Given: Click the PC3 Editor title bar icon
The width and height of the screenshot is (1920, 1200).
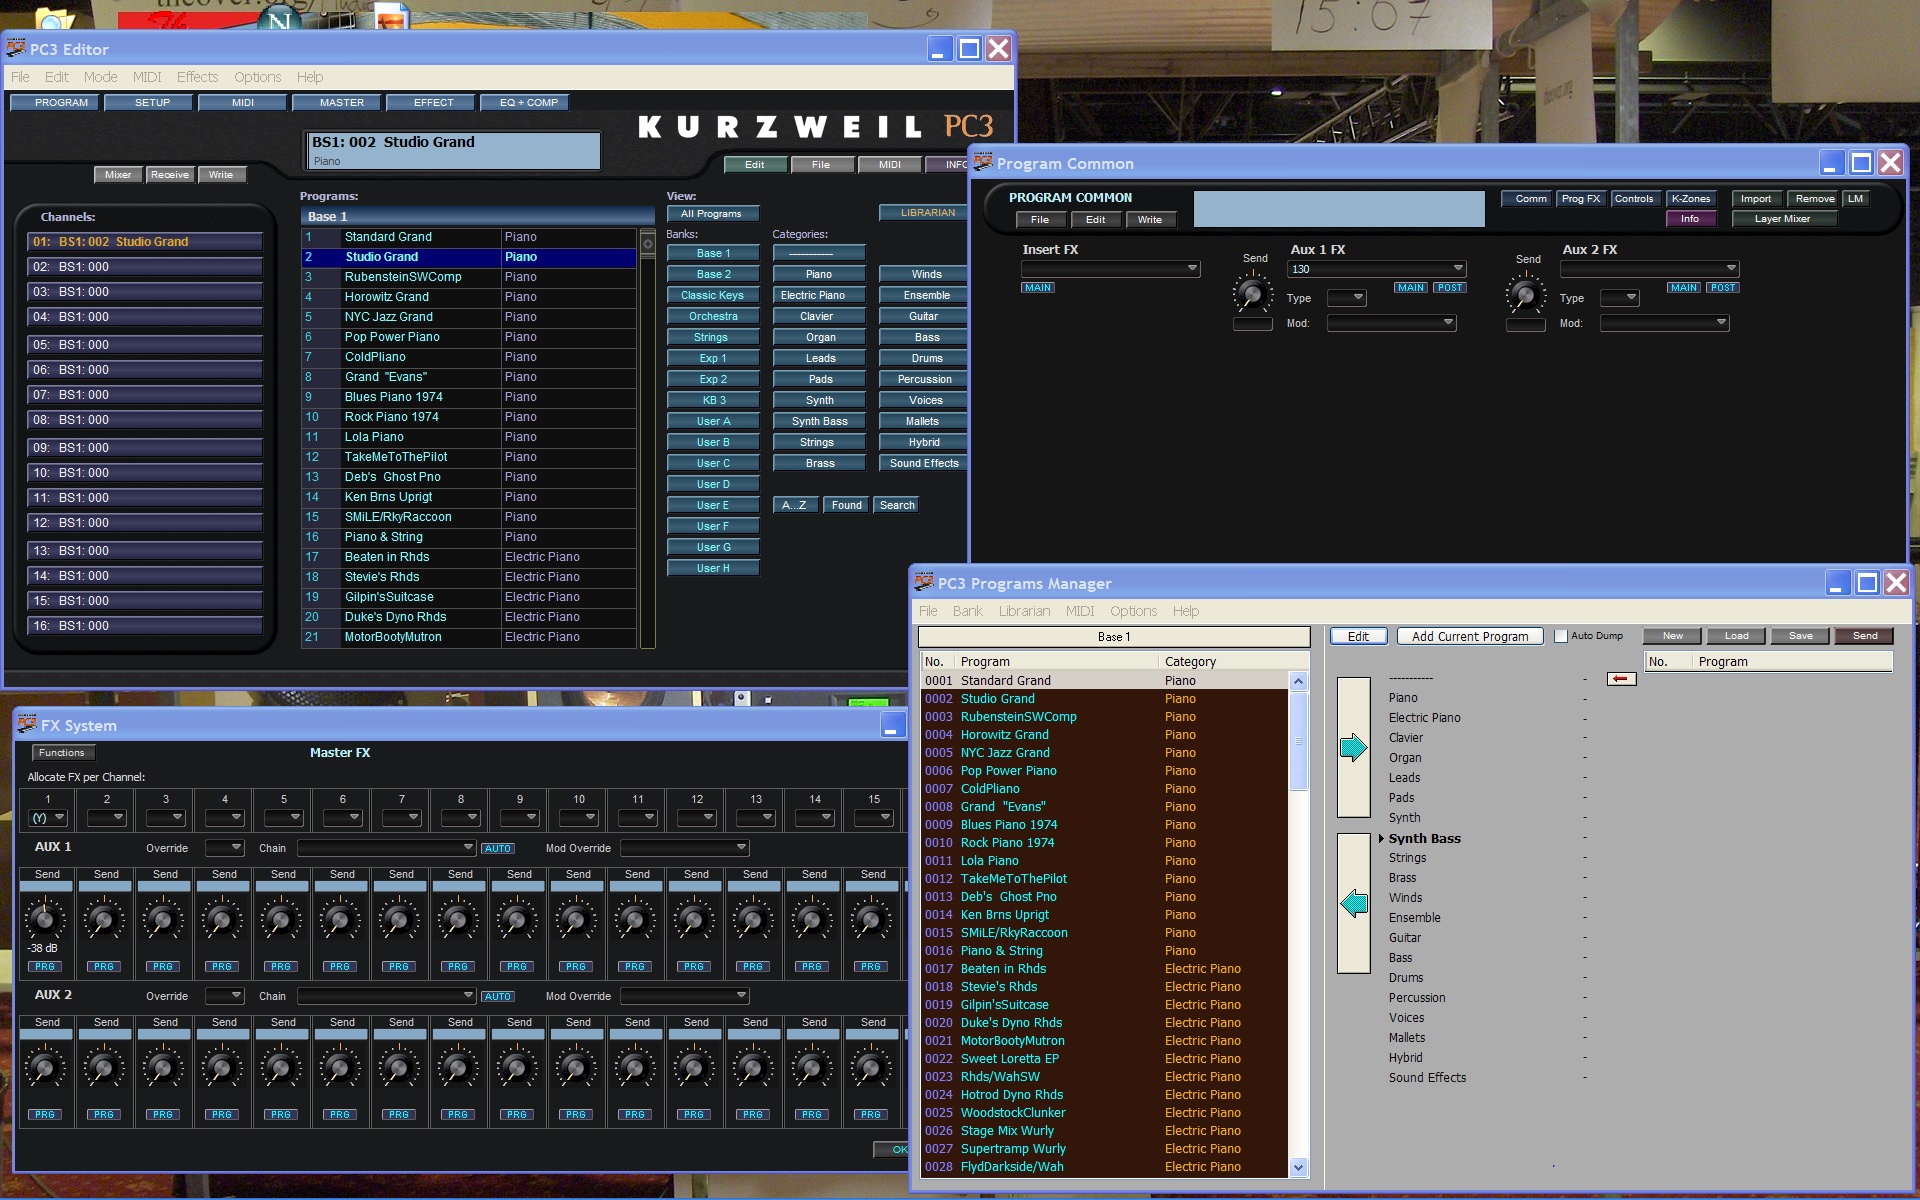Looking at the screenshot, I should coord(15,48).
